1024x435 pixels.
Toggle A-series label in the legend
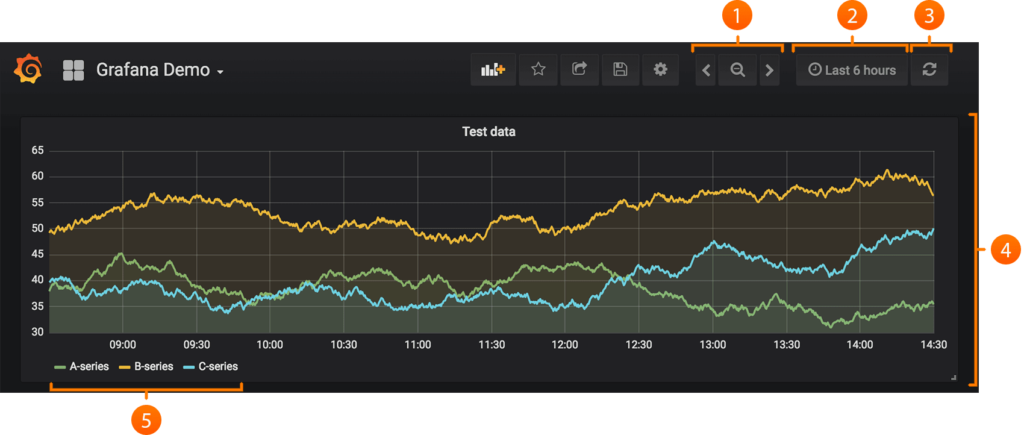coord(89,367)
